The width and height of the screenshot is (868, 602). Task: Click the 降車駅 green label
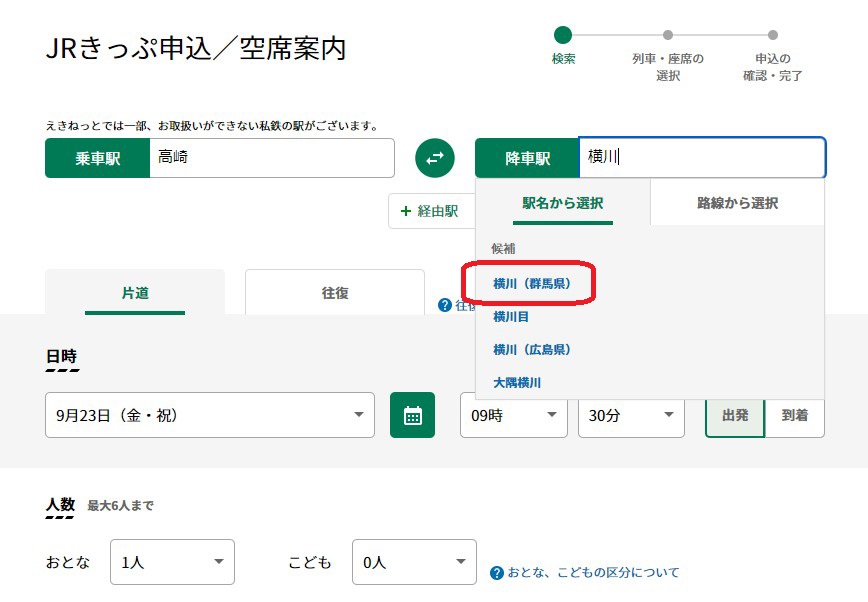(527, 158)
